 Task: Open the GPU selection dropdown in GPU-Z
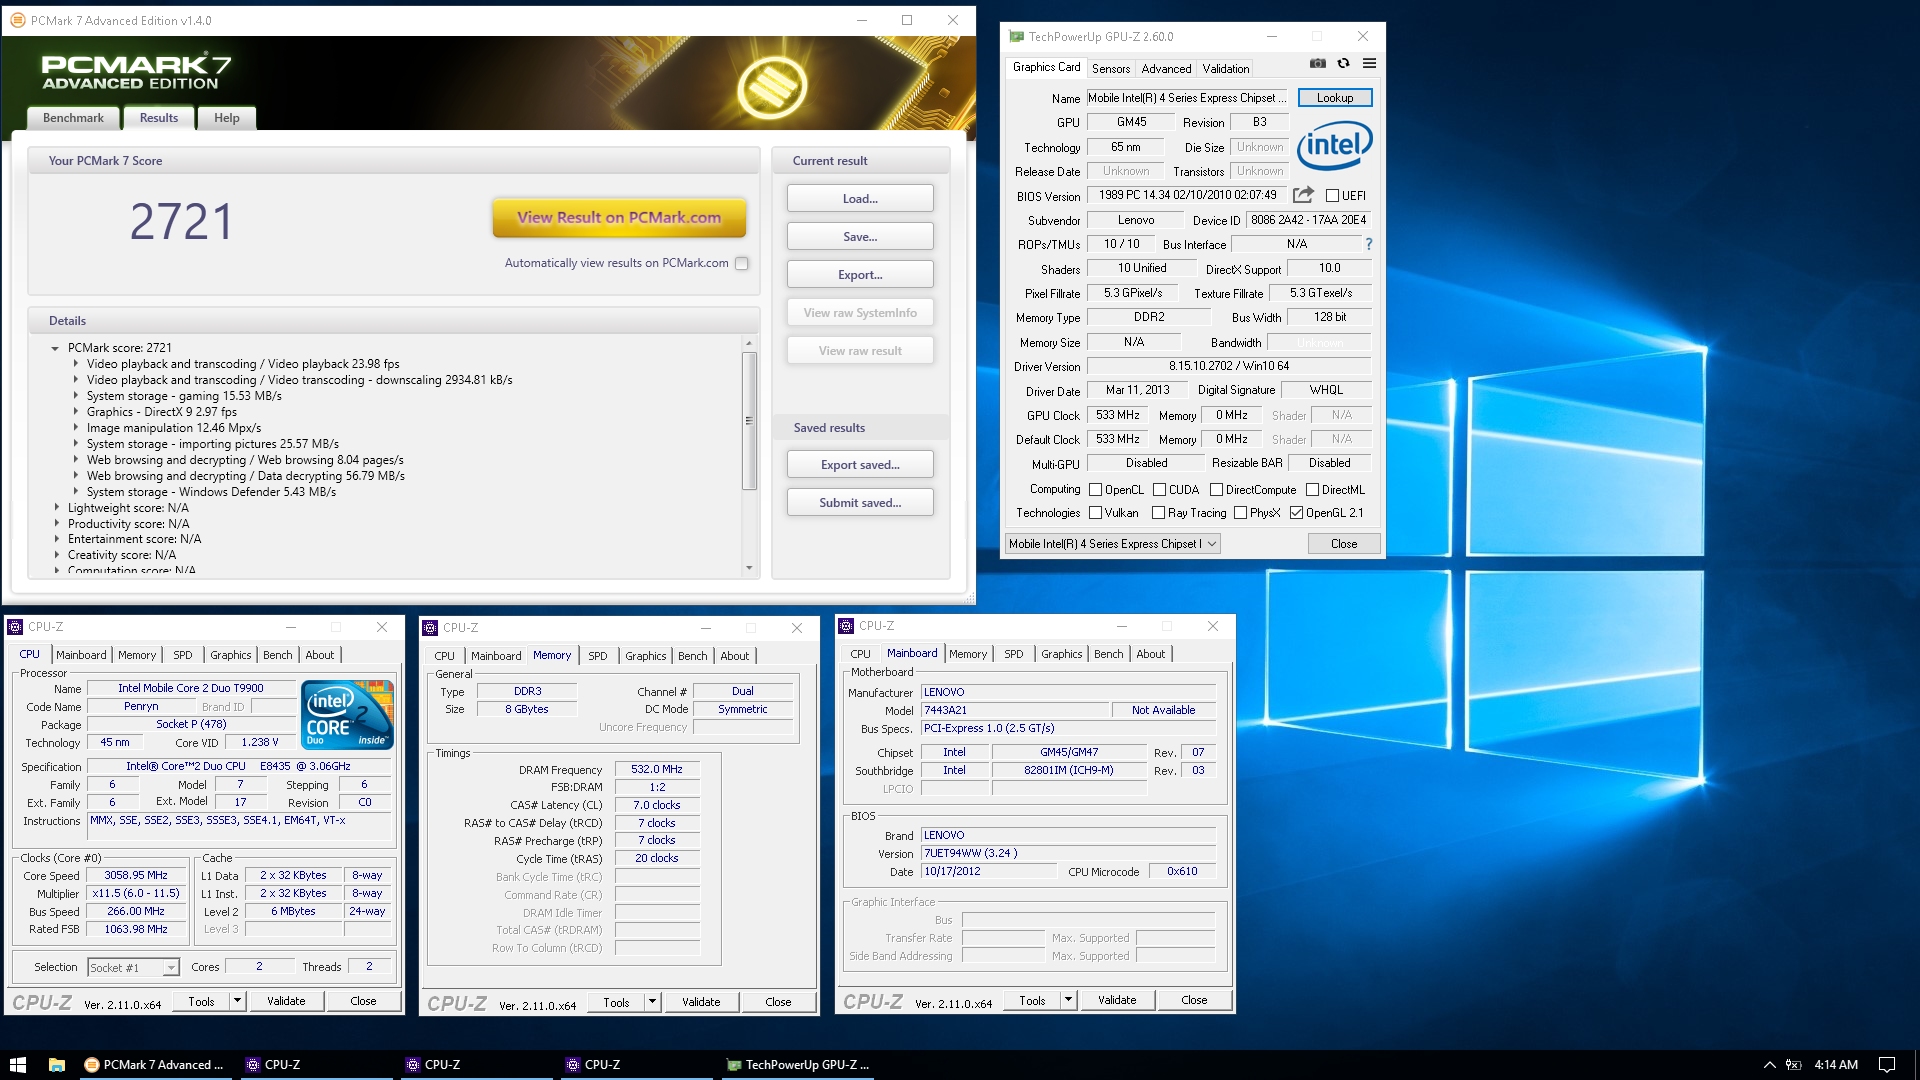click(1112, 544)
